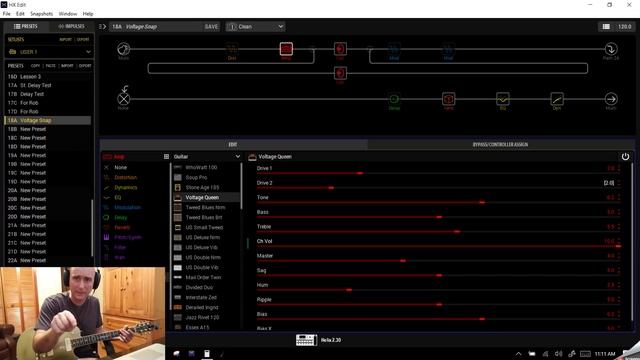
Task: Click the Drive 1 value stepper arrows
Action: [619, 169]
